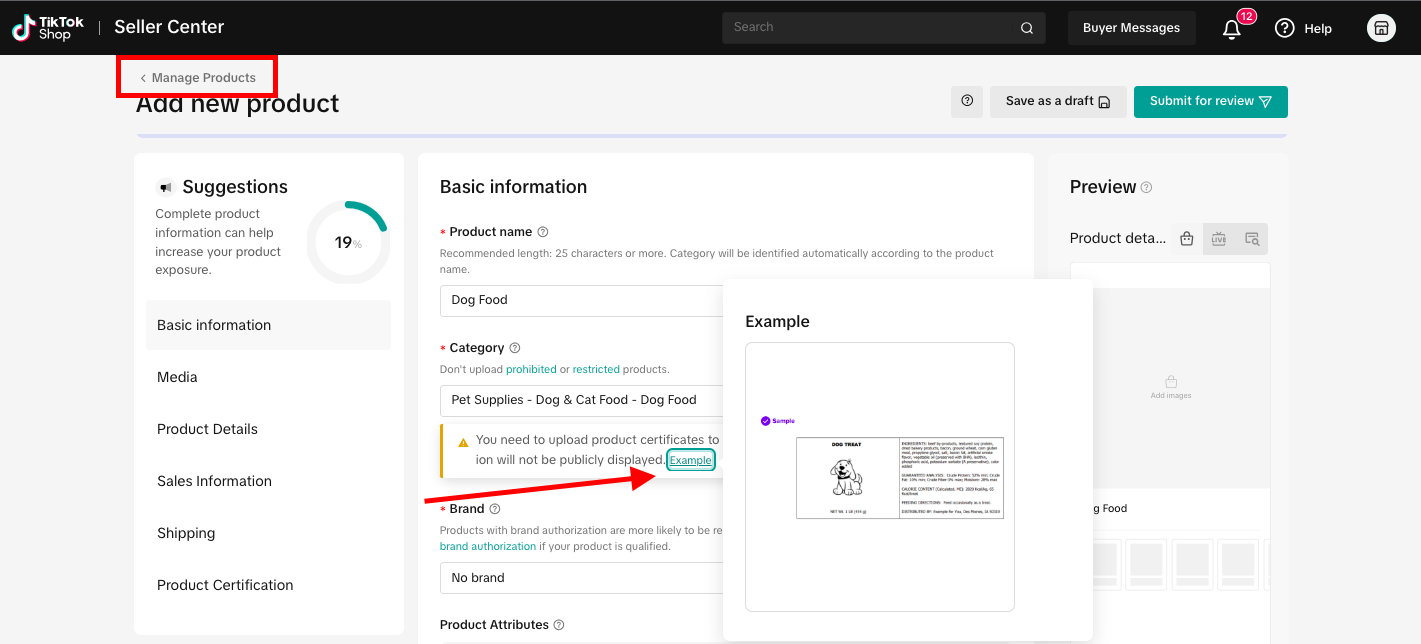1421x644 pixels.
Task: Click the info icon next to Product name
Action: (543, 232)
